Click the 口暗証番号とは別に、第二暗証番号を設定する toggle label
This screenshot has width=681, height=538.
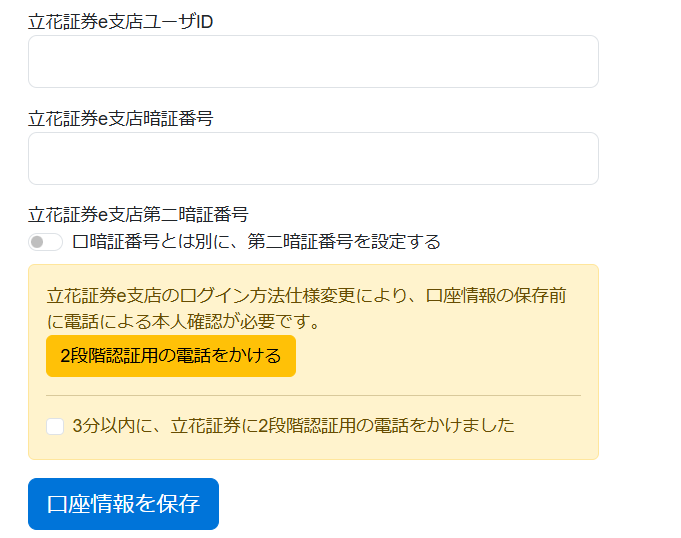coord(257,242)
